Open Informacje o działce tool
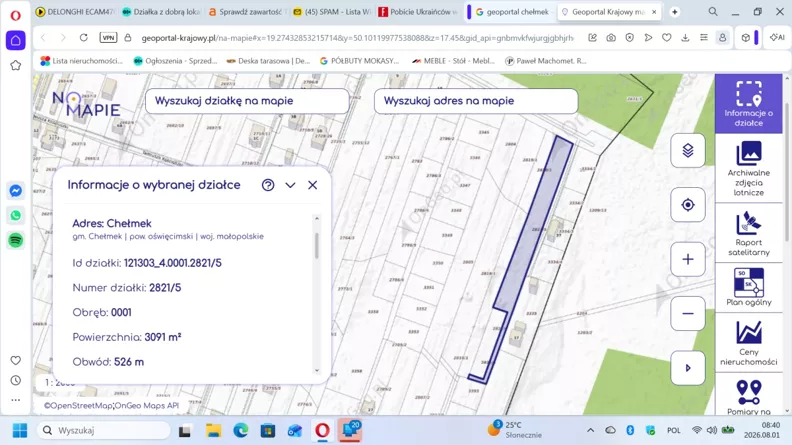Image resolution: width=792 pixels, height=445 pixels. (749, 104)
